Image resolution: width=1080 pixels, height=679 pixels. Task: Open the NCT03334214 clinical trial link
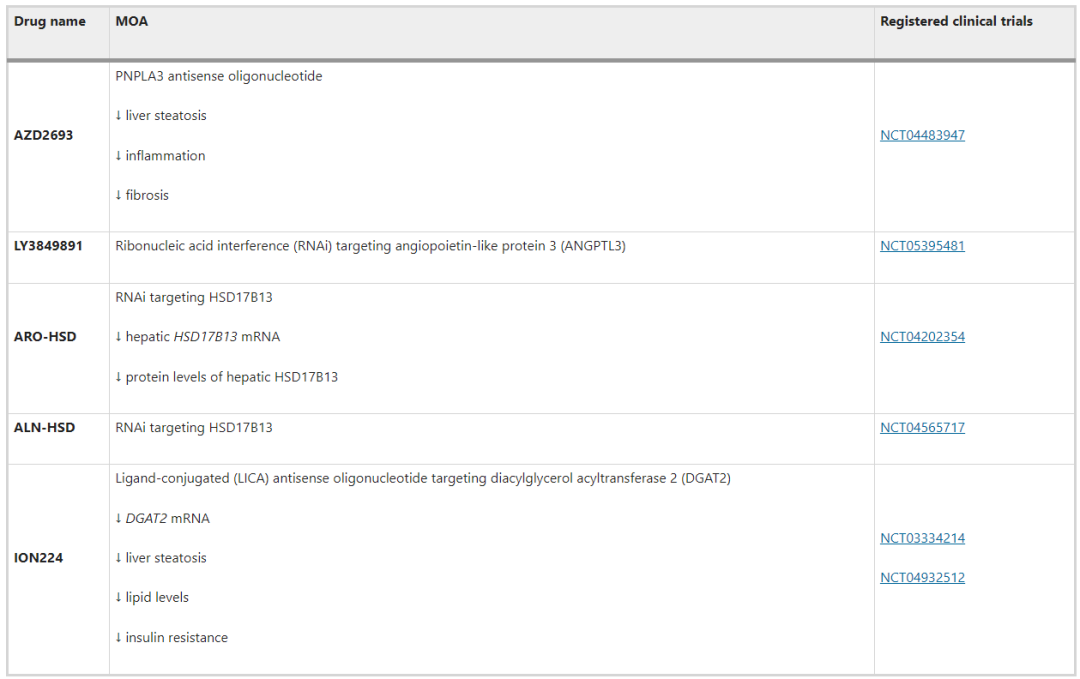point(922,538)
